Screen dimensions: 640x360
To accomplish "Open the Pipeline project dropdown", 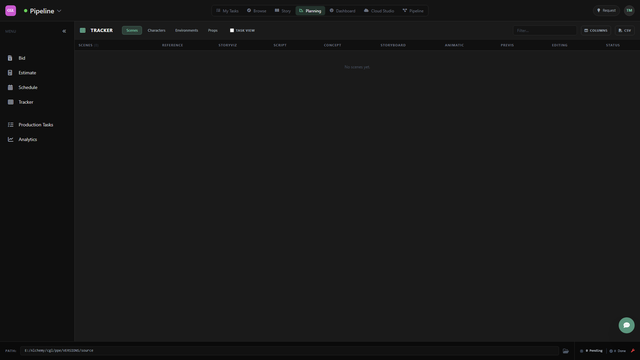I will (42, 11).
